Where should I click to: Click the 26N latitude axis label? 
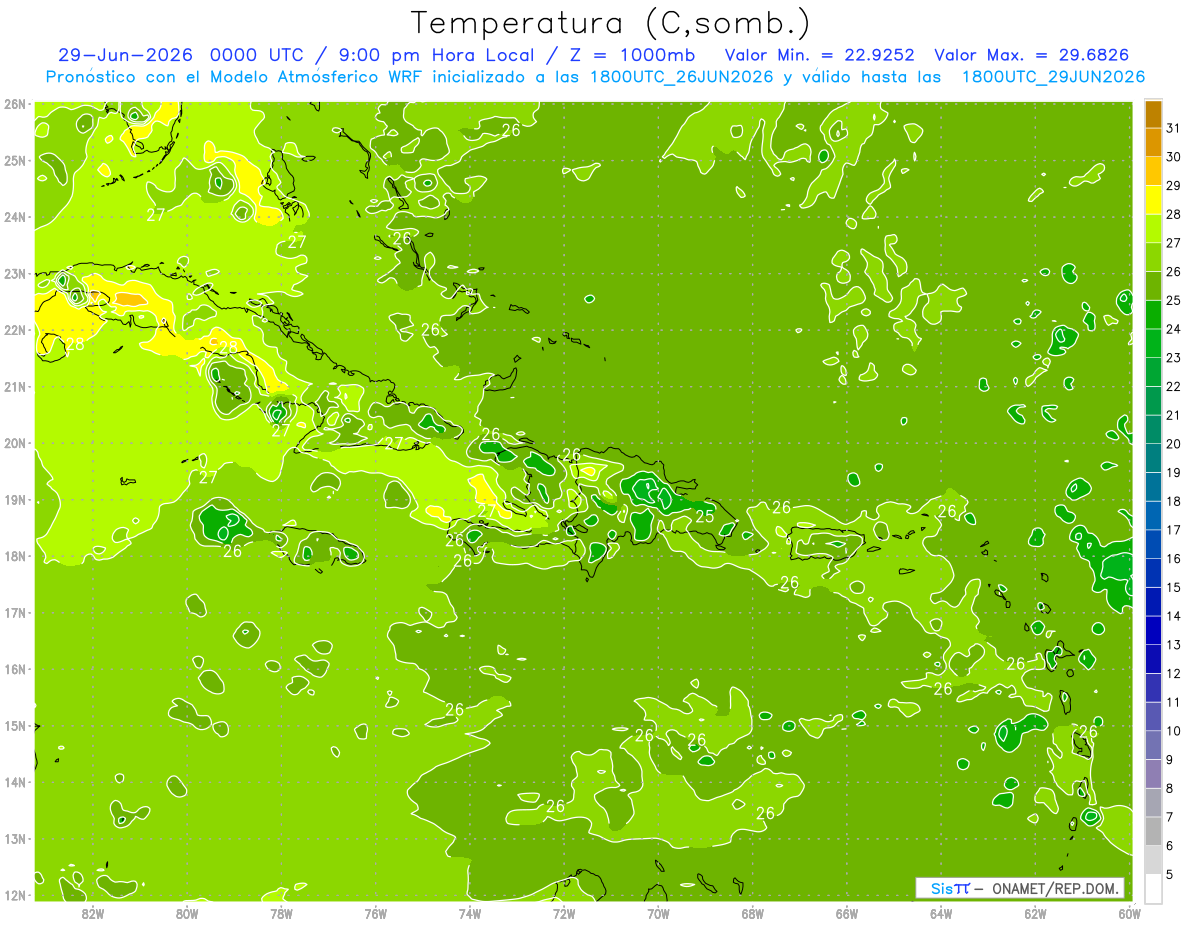click(14, 104)
